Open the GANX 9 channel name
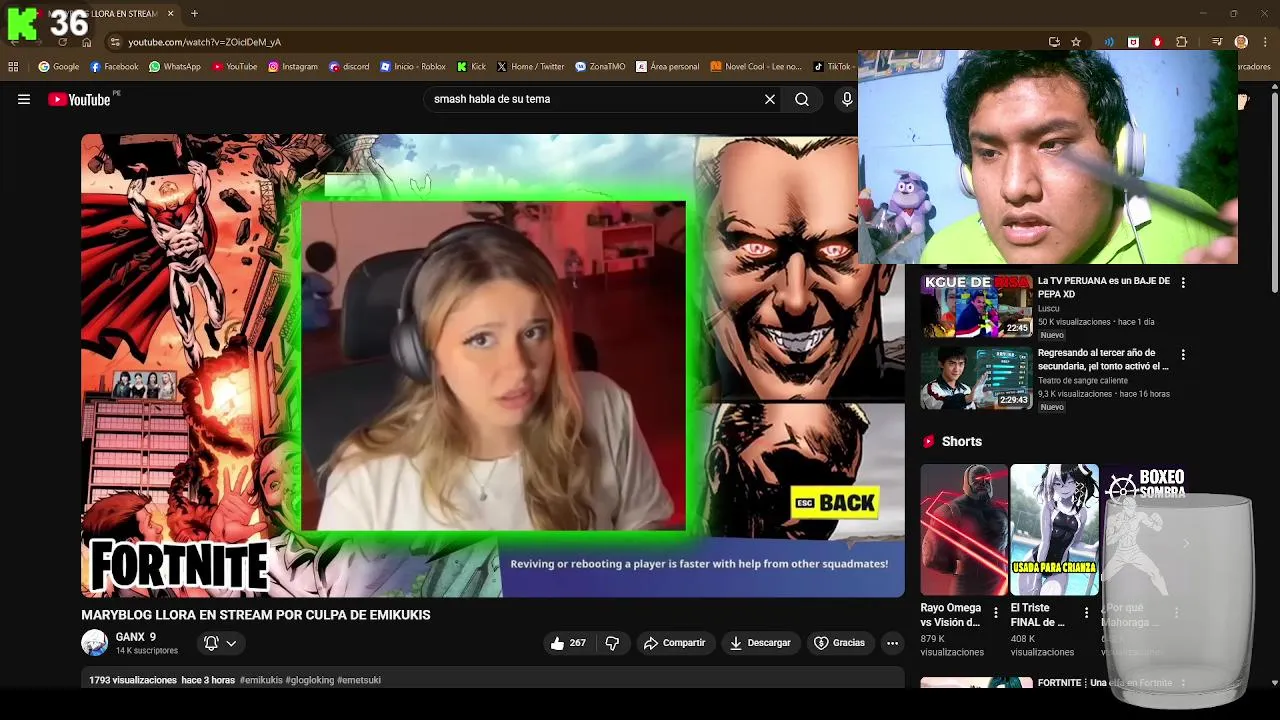This screenshot has height=720, width=1280. [x=136, y=637]
